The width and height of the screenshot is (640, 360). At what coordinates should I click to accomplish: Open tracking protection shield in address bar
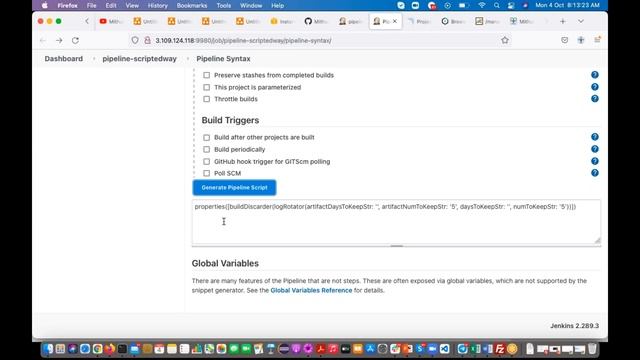pyautogui.click(x=135, y=40)
